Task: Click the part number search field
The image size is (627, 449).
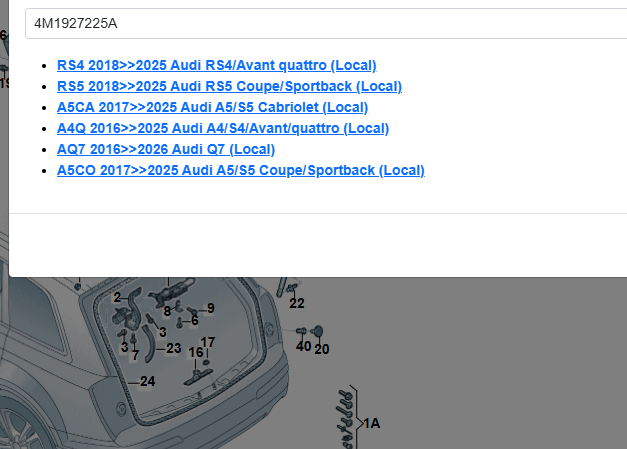Action: pos(320,23)
